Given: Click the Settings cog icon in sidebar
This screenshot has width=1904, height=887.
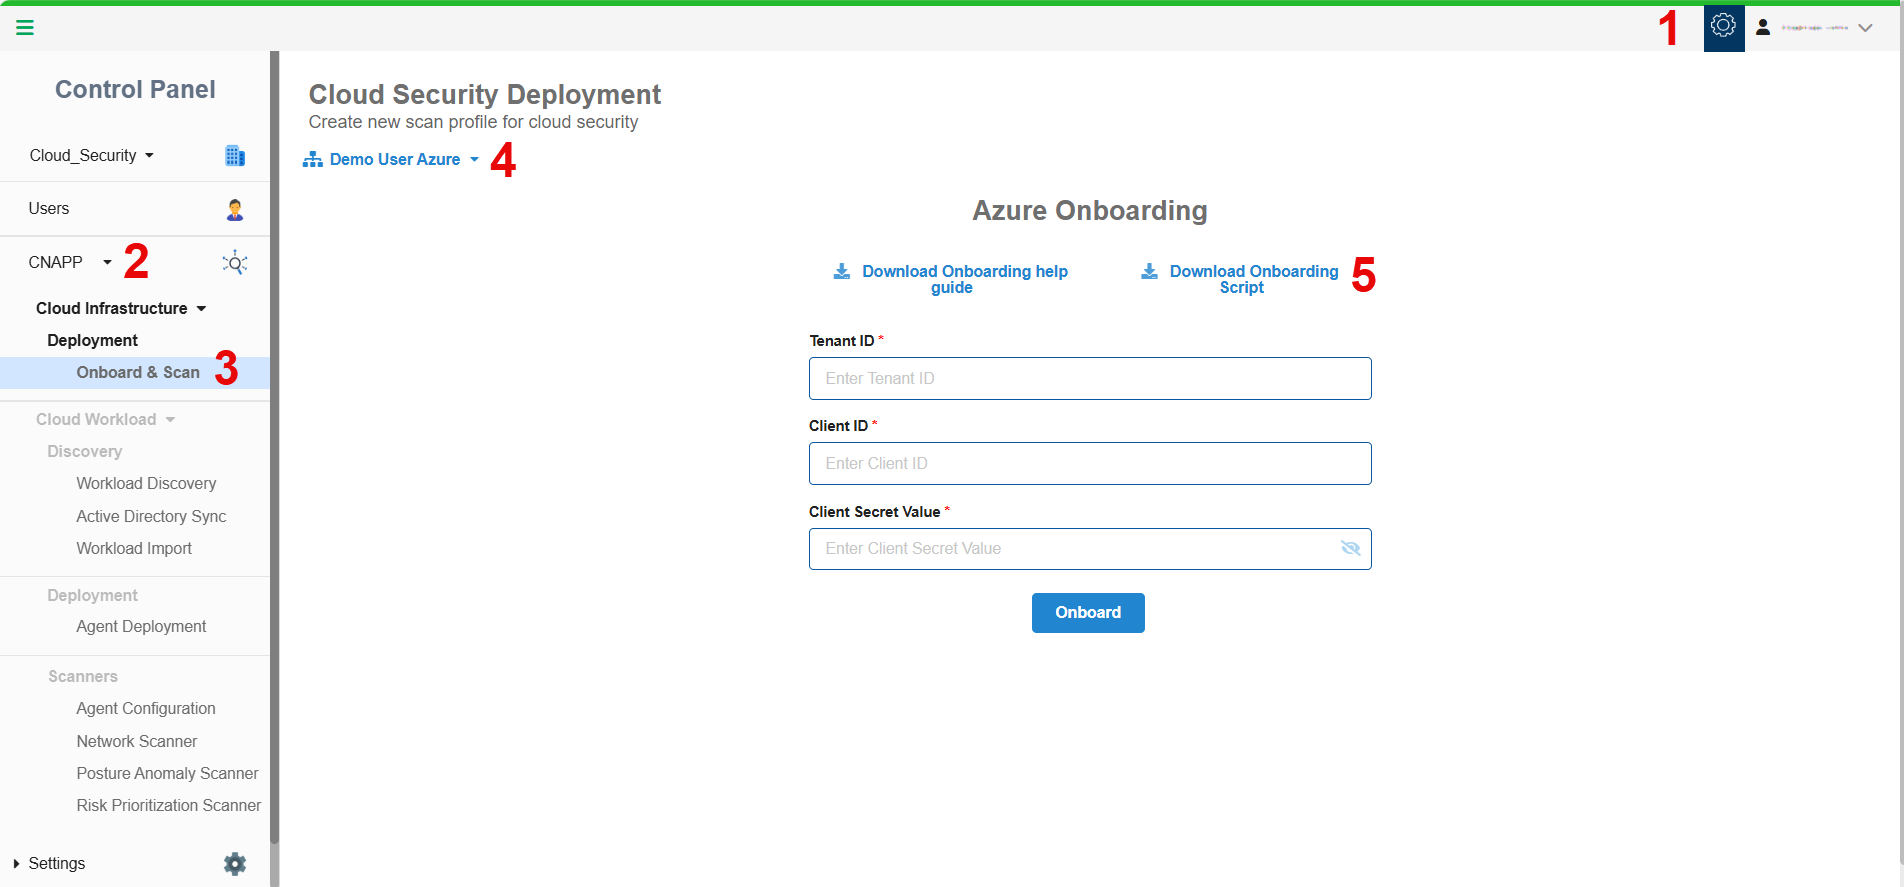Looking at the screenshot, I should click(235, 864).
